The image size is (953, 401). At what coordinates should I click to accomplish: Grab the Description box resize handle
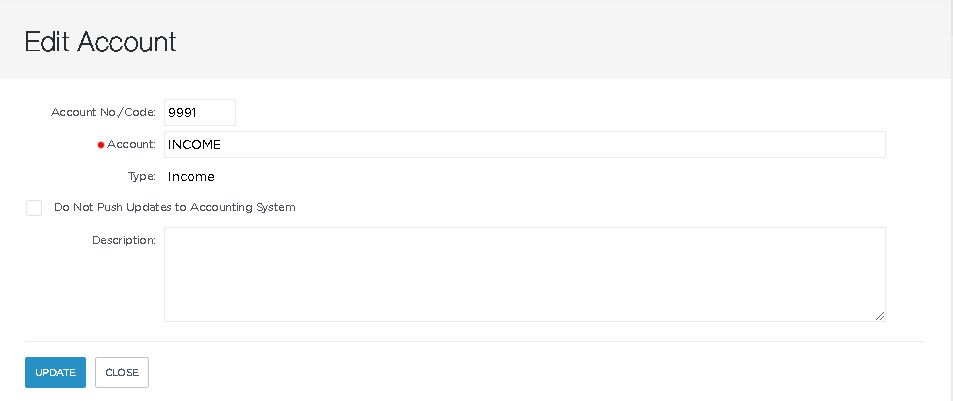click(x=879, y=316)
